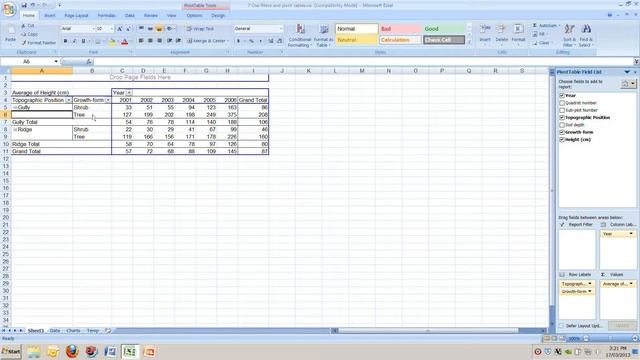Open the Insert ribbon tab

[x=50, y=16]
